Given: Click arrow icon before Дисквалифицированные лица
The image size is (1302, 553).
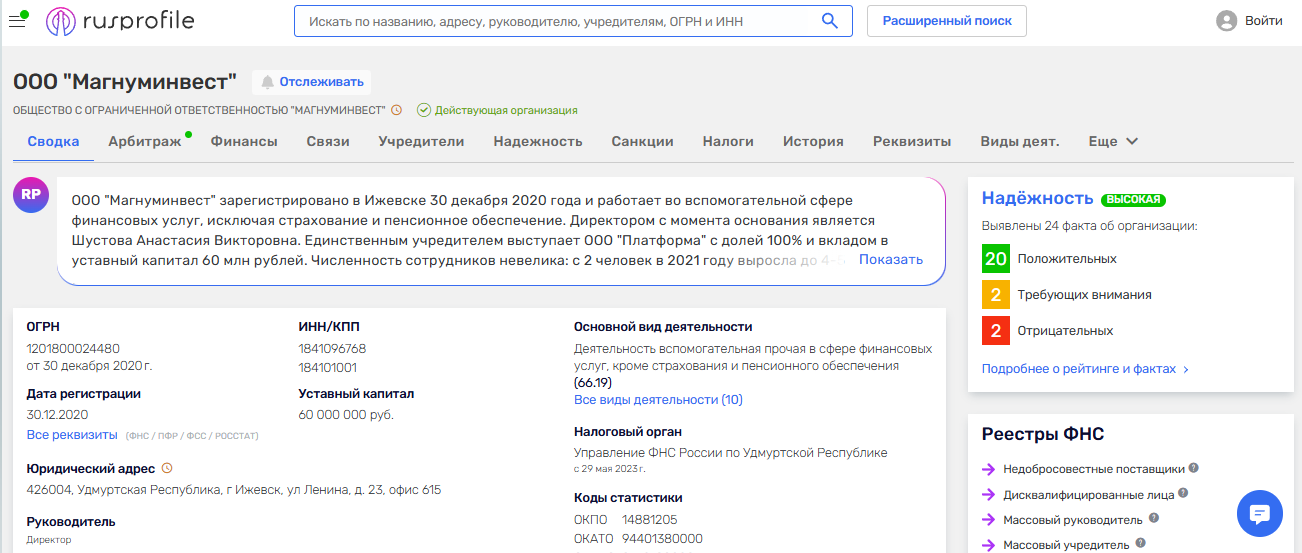Looking at the screenshot, I should coord(988,494).
